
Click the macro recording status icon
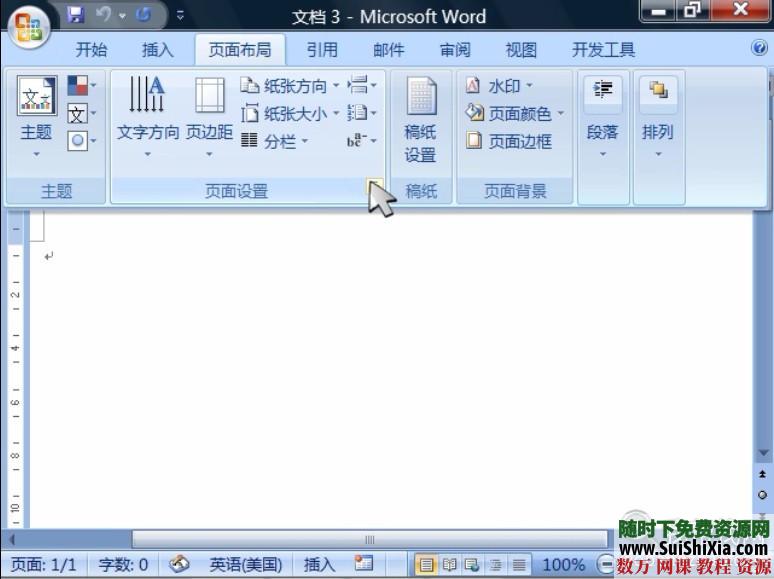coord(364,563)
